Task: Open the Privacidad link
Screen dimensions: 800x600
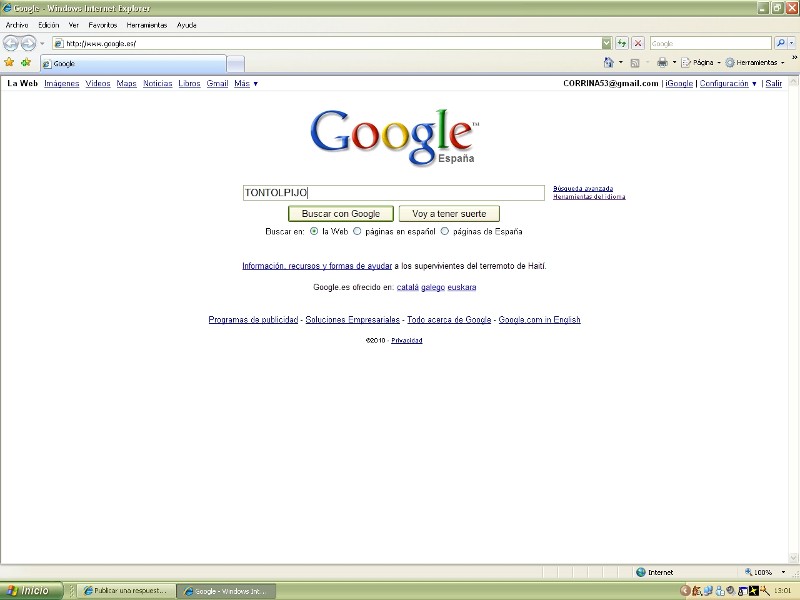Action: coord(407,340)
